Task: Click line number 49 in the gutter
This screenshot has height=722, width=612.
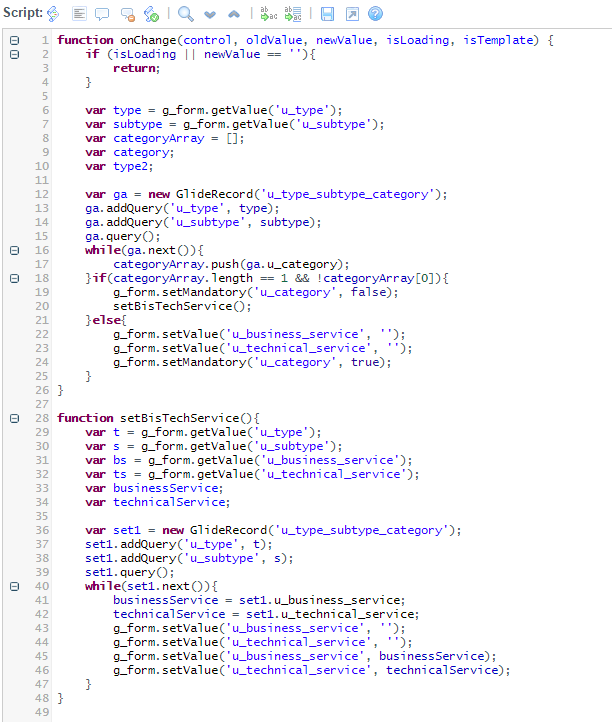Action: 42,713
